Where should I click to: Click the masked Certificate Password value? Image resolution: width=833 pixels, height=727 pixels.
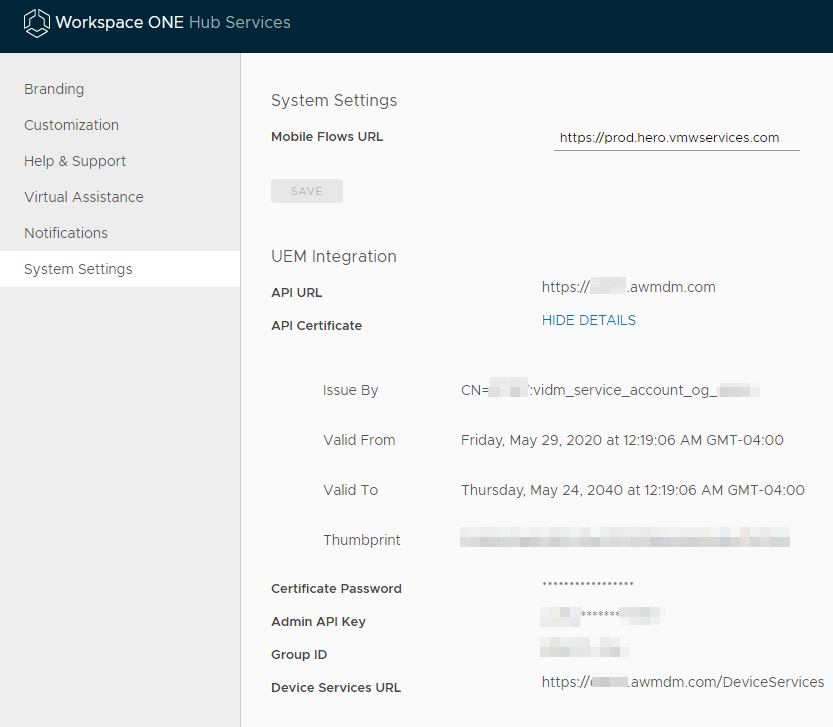[587, 584]
